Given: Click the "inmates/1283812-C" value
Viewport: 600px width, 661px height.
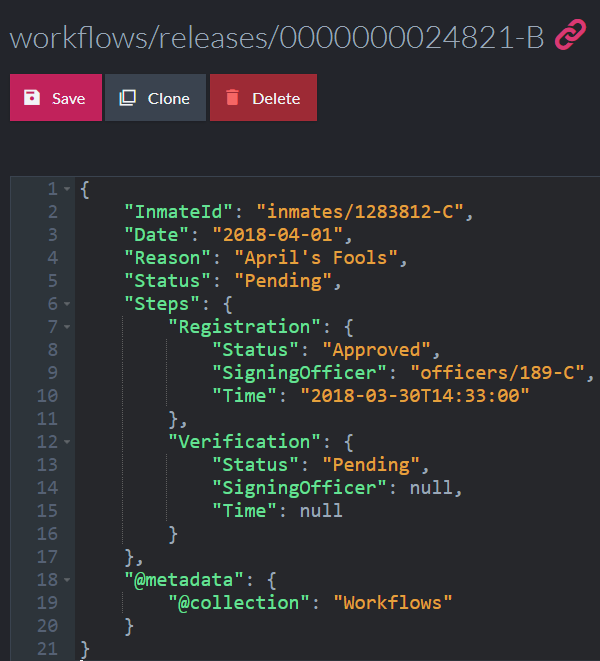Looking at the screenshot, I should 360,212.
